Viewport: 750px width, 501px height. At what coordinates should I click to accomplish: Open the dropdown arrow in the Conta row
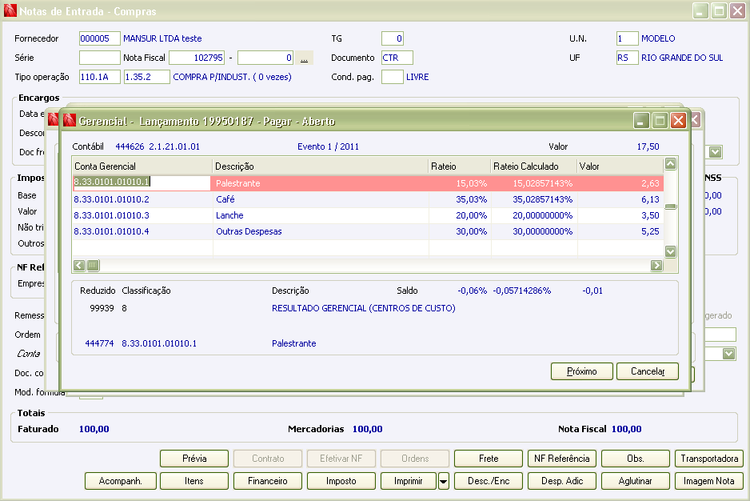(729, 354)
